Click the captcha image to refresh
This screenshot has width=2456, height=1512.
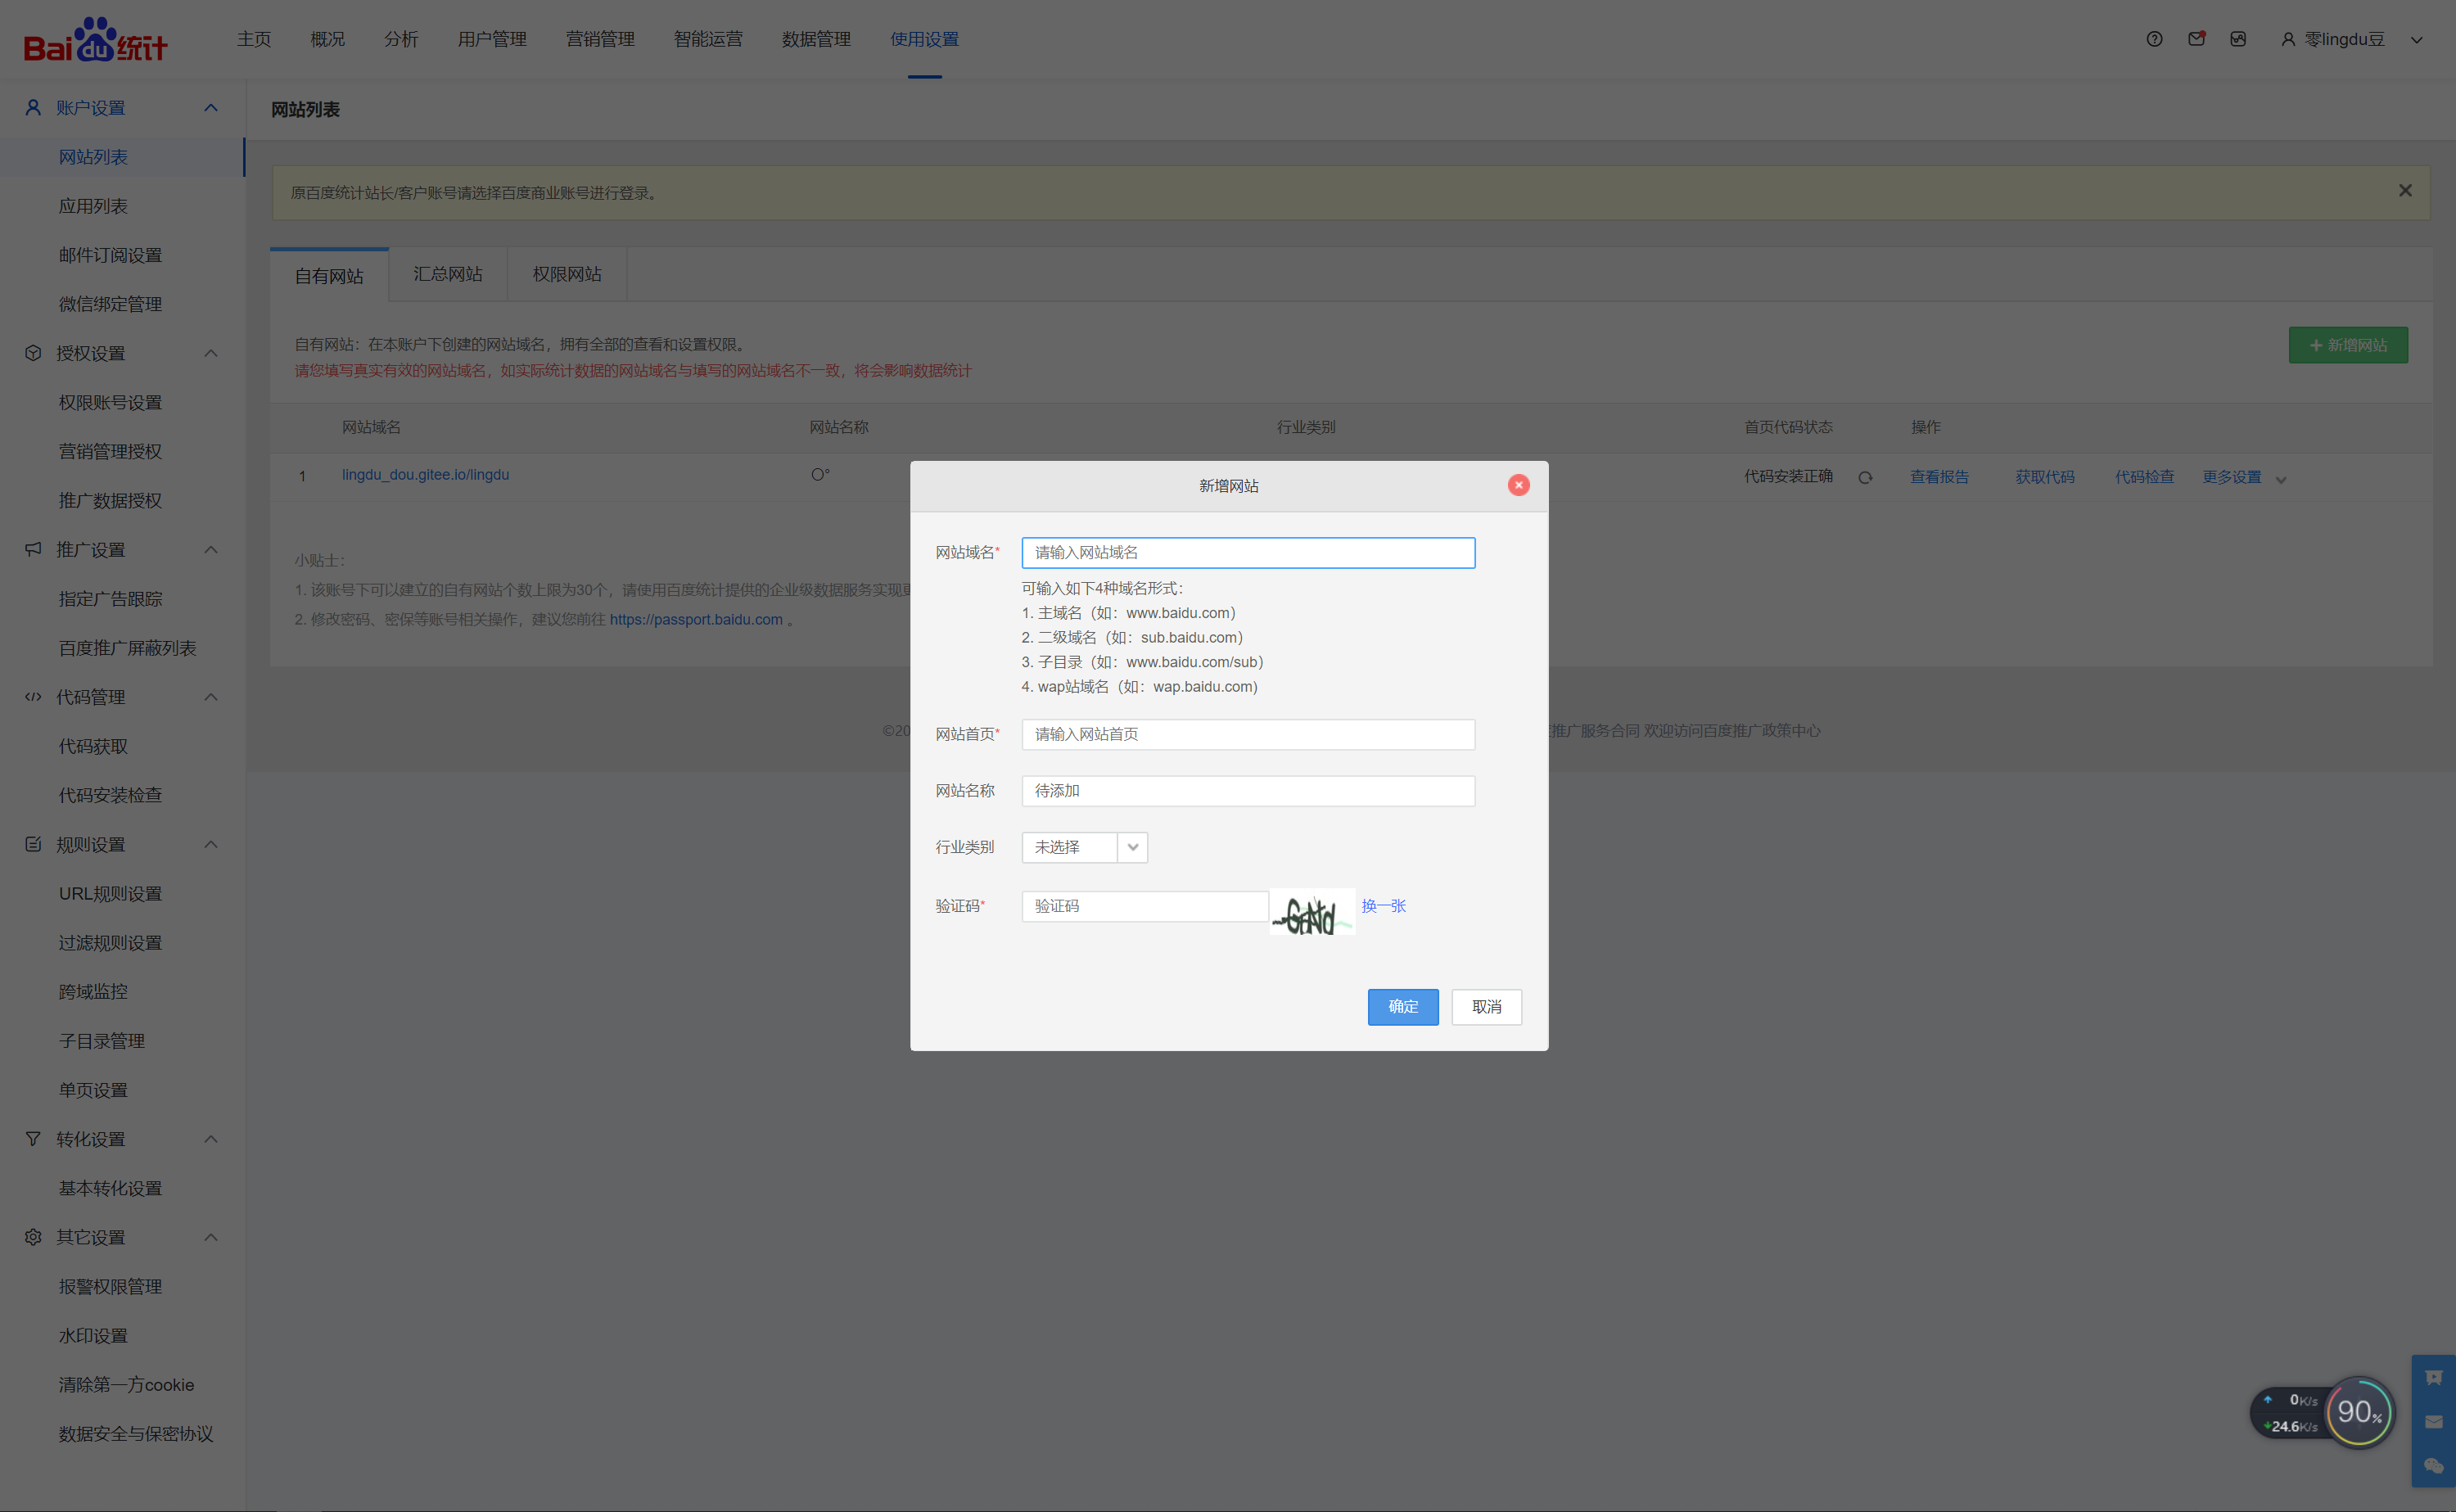[x=1312, y=913]
